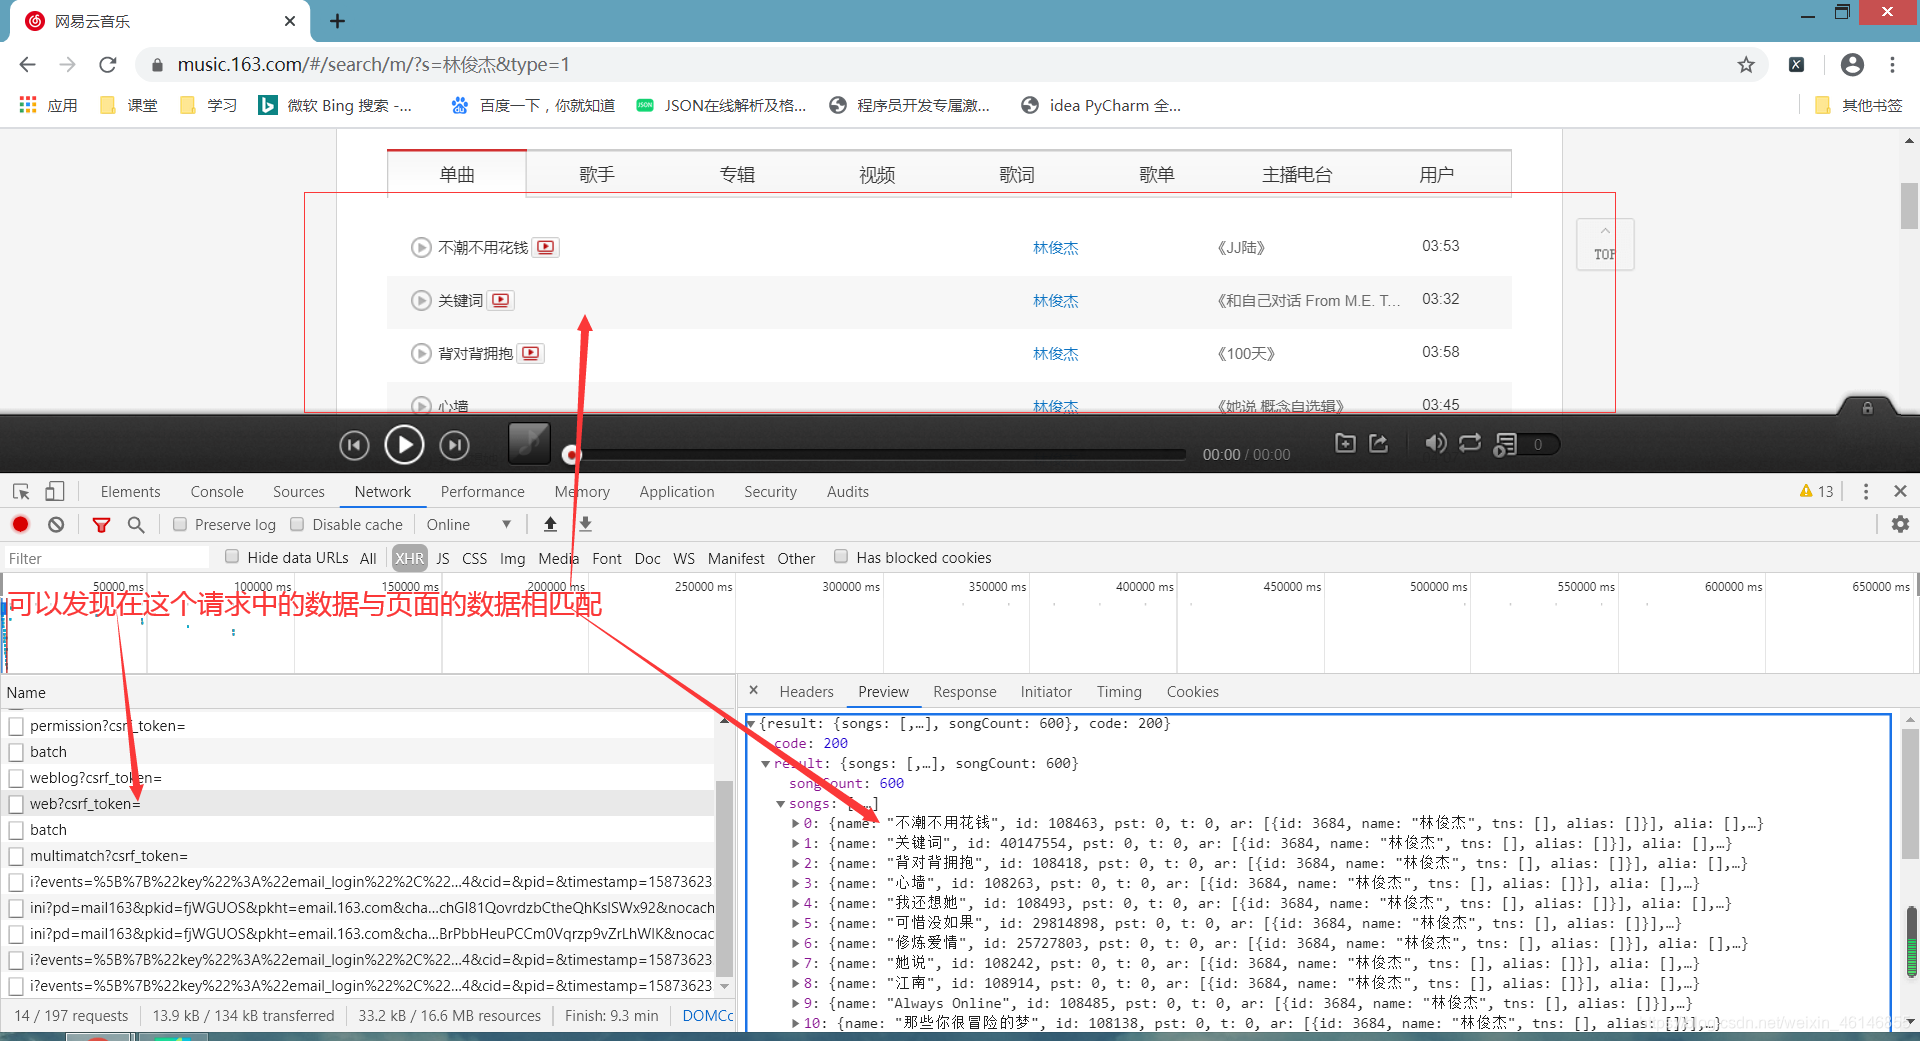Screen dimensions: 1920x1041
Task: Open DevTools customize three-dot menu
Action: point(1865,491)
